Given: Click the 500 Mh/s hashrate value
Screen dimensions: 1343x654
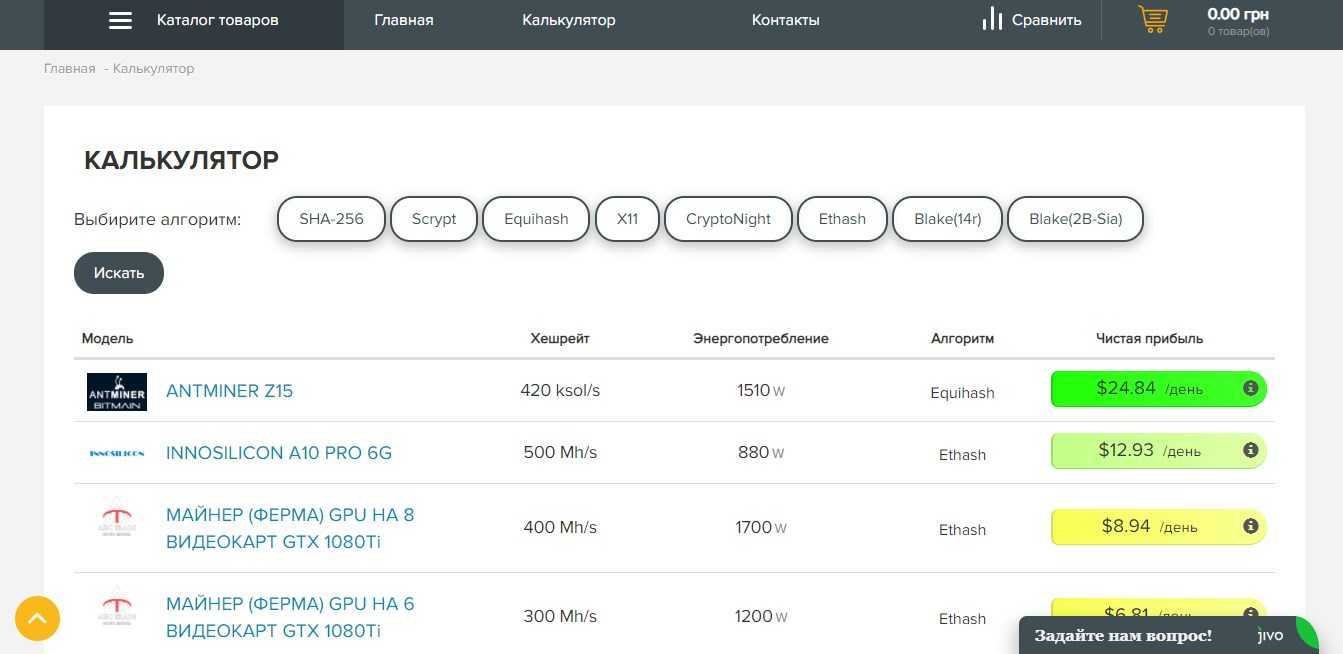Looking at the screenshot, I should click(560, 452).
